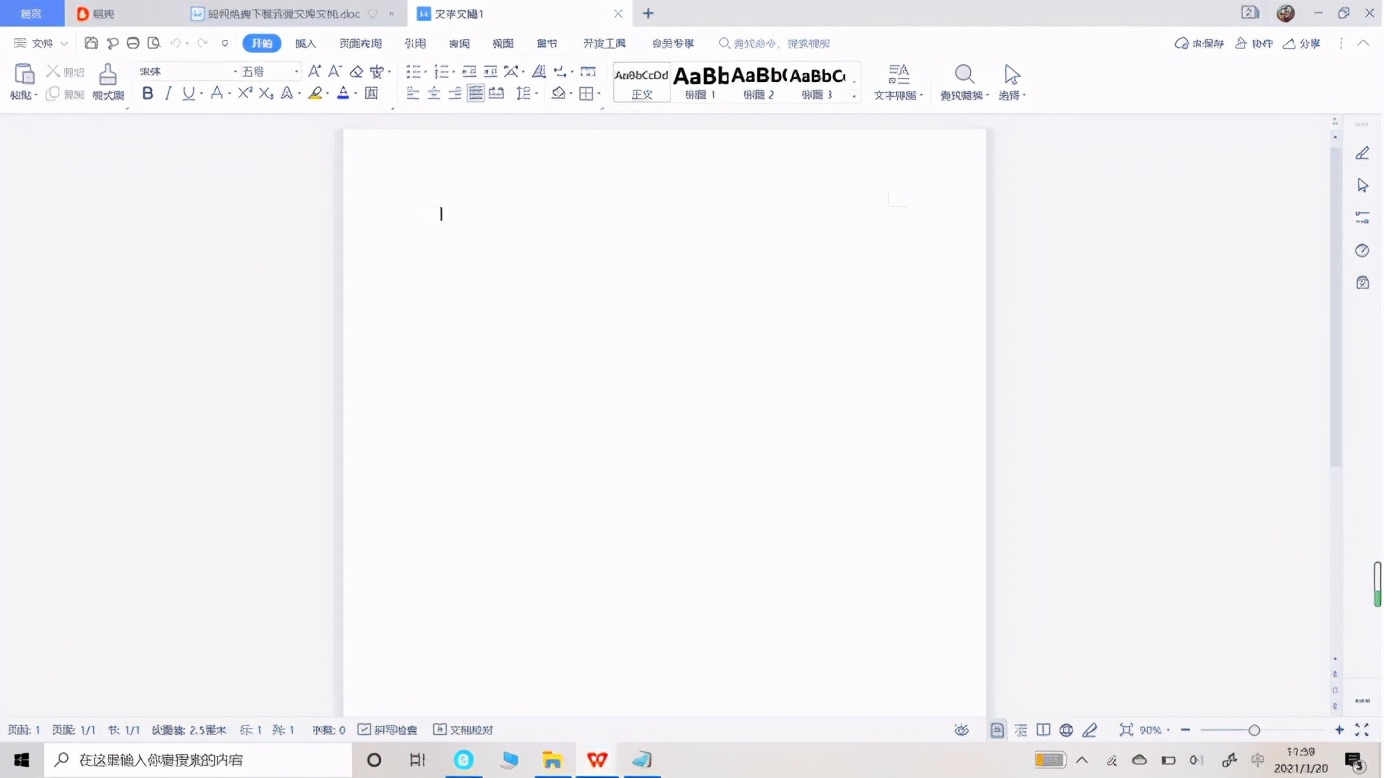Click the Find and Replace magnifier icon

[964, 76]
